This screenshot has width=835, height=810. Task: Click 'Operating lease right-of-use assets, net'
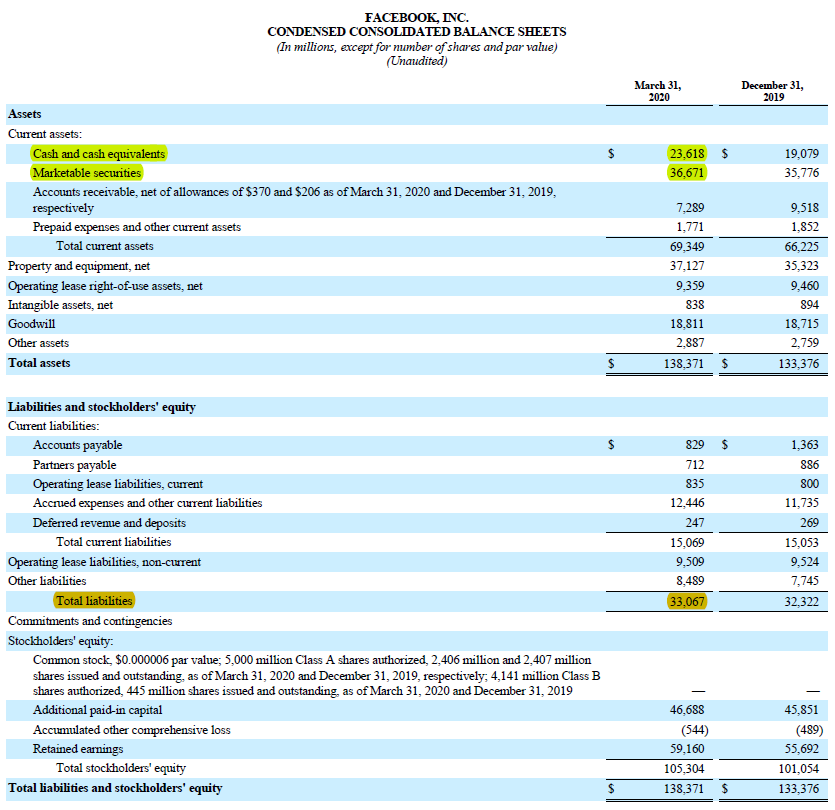[105, 286]
